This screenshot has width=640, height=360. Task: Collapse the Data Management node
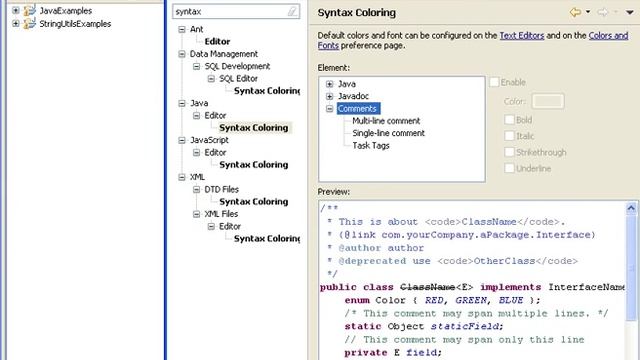tap(182, 54)
